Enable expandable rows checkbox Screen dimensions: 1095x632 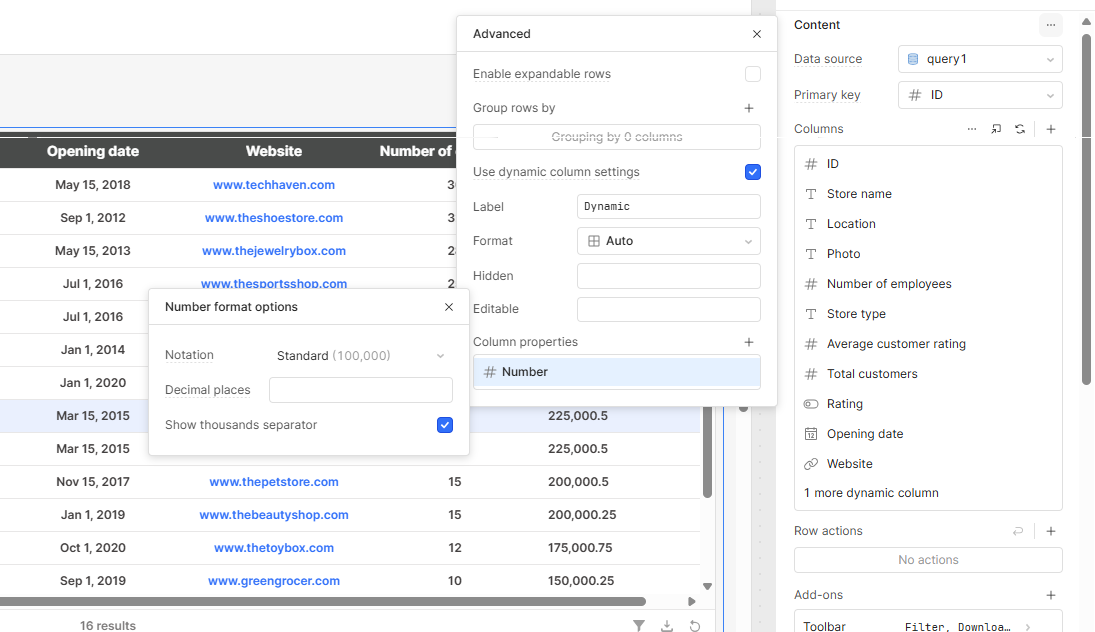click(x=753, y=74)
